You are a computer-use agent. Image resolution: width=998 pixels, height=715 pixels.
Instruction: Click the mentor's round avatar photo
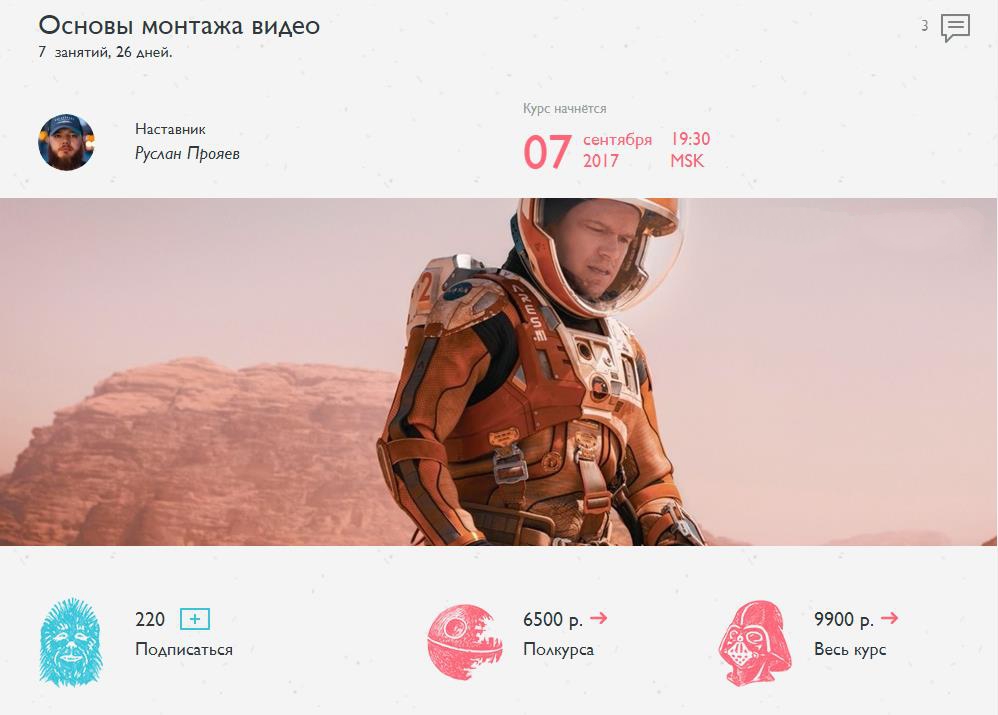(x=66, y=142)
